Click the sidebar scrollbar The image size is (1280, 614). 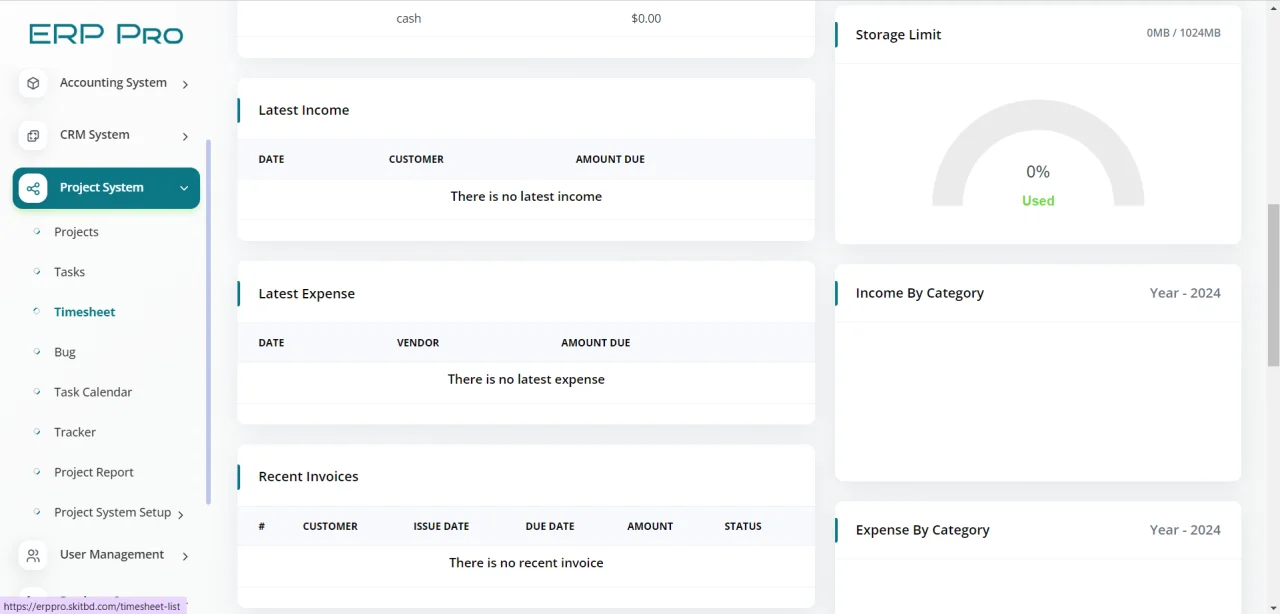208,322
